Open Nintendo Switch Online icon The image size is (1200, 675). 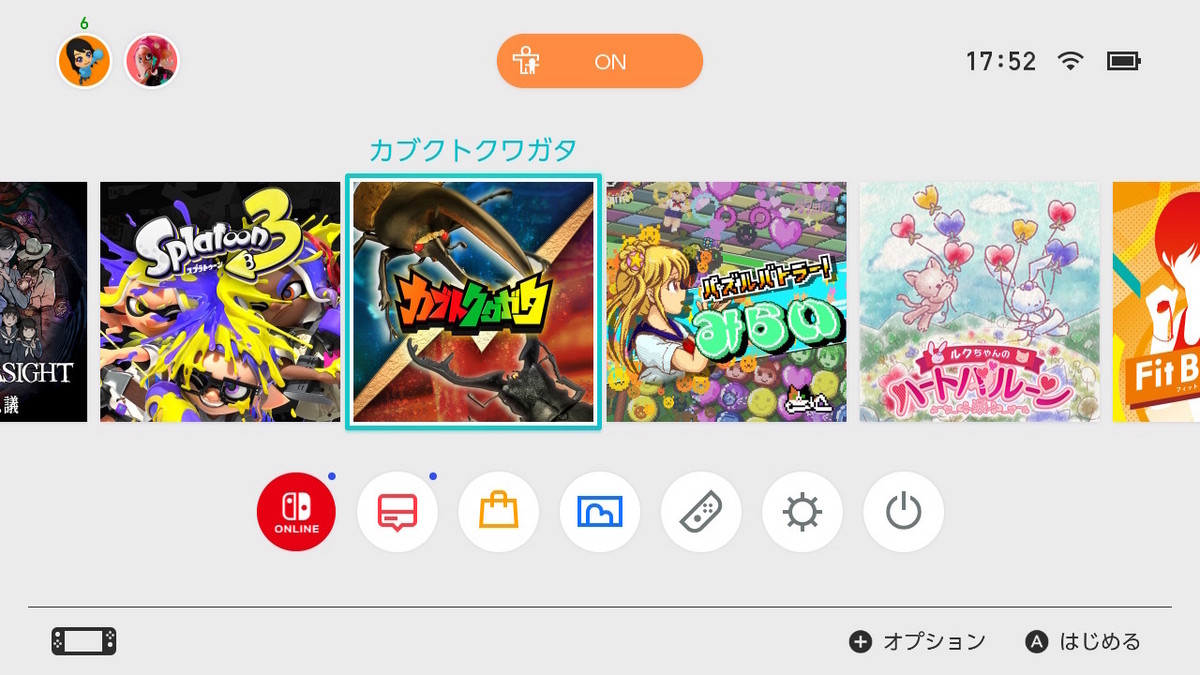pos(296,512)
